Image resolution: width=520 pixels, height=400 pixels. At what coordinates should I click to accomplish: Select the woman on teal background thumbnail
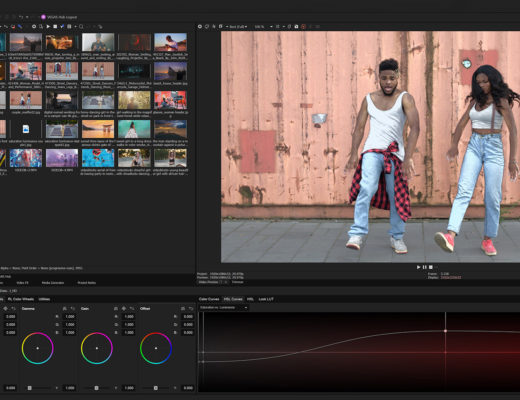[x=134, y=129]
